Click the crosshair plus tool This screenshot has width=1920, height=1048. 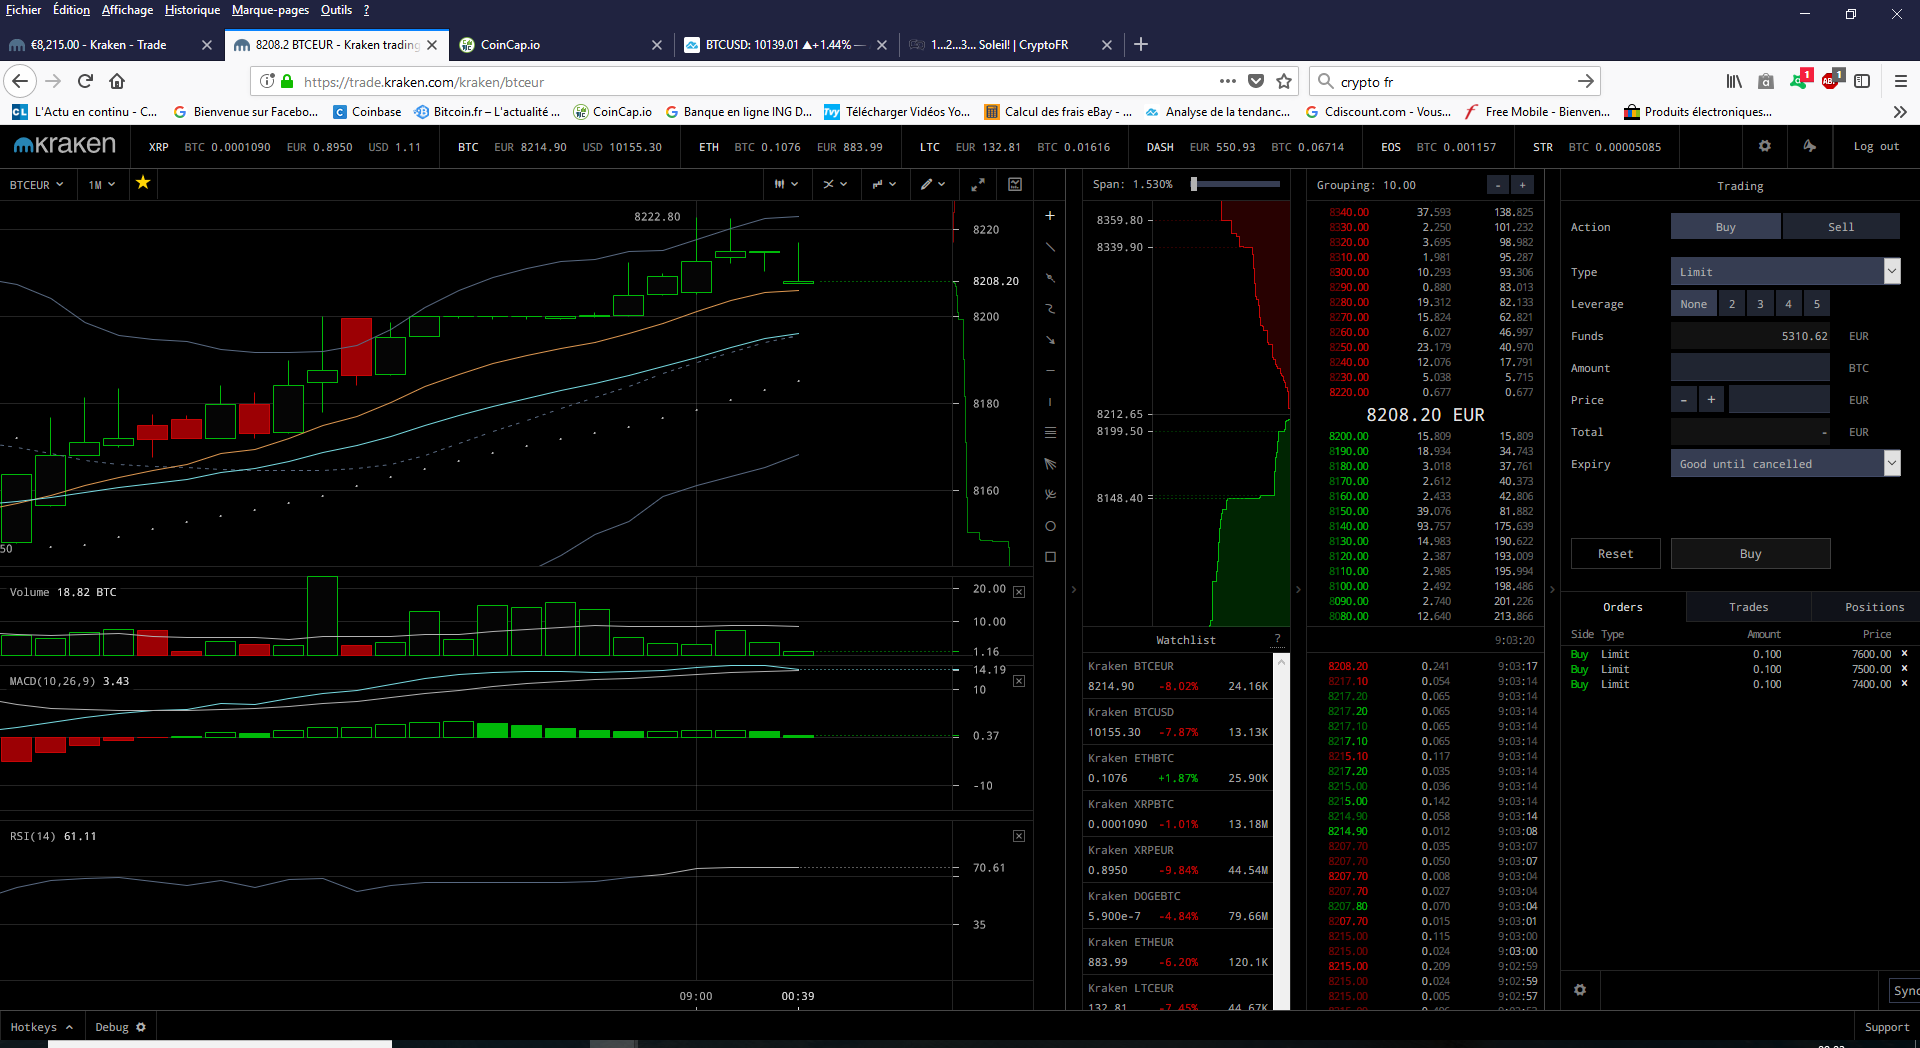pyautogui.click(x=1050, y=216)
